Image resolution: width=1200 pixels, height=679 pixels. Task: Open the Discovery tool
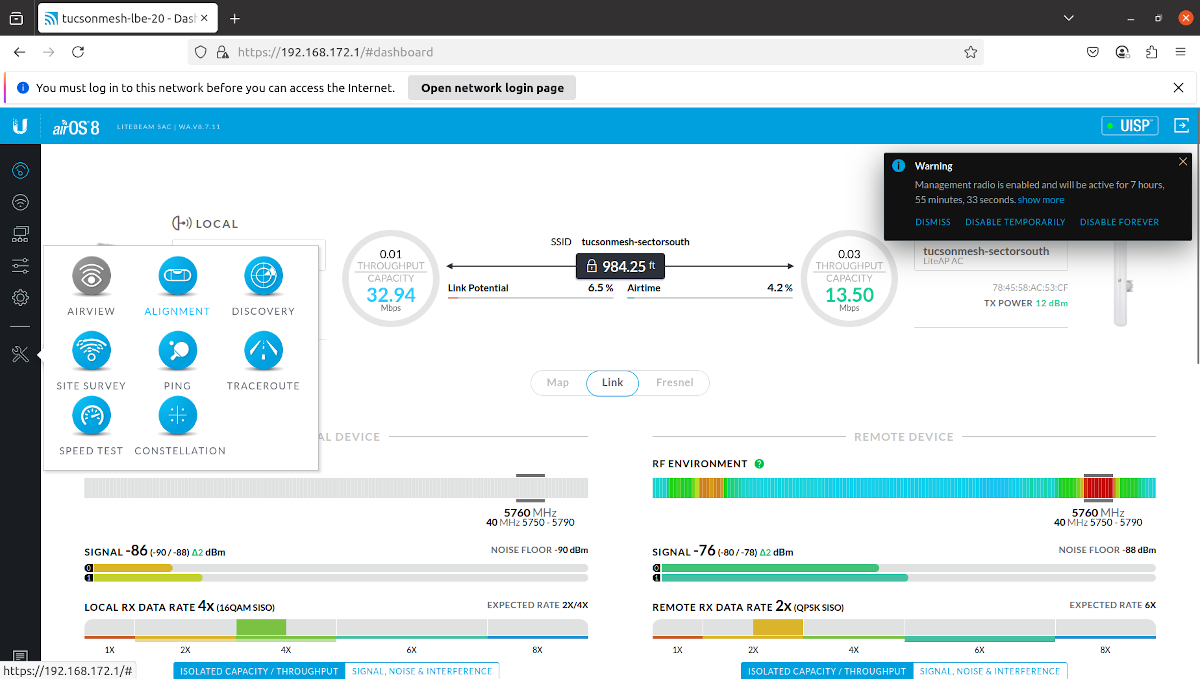coord(263,277)
